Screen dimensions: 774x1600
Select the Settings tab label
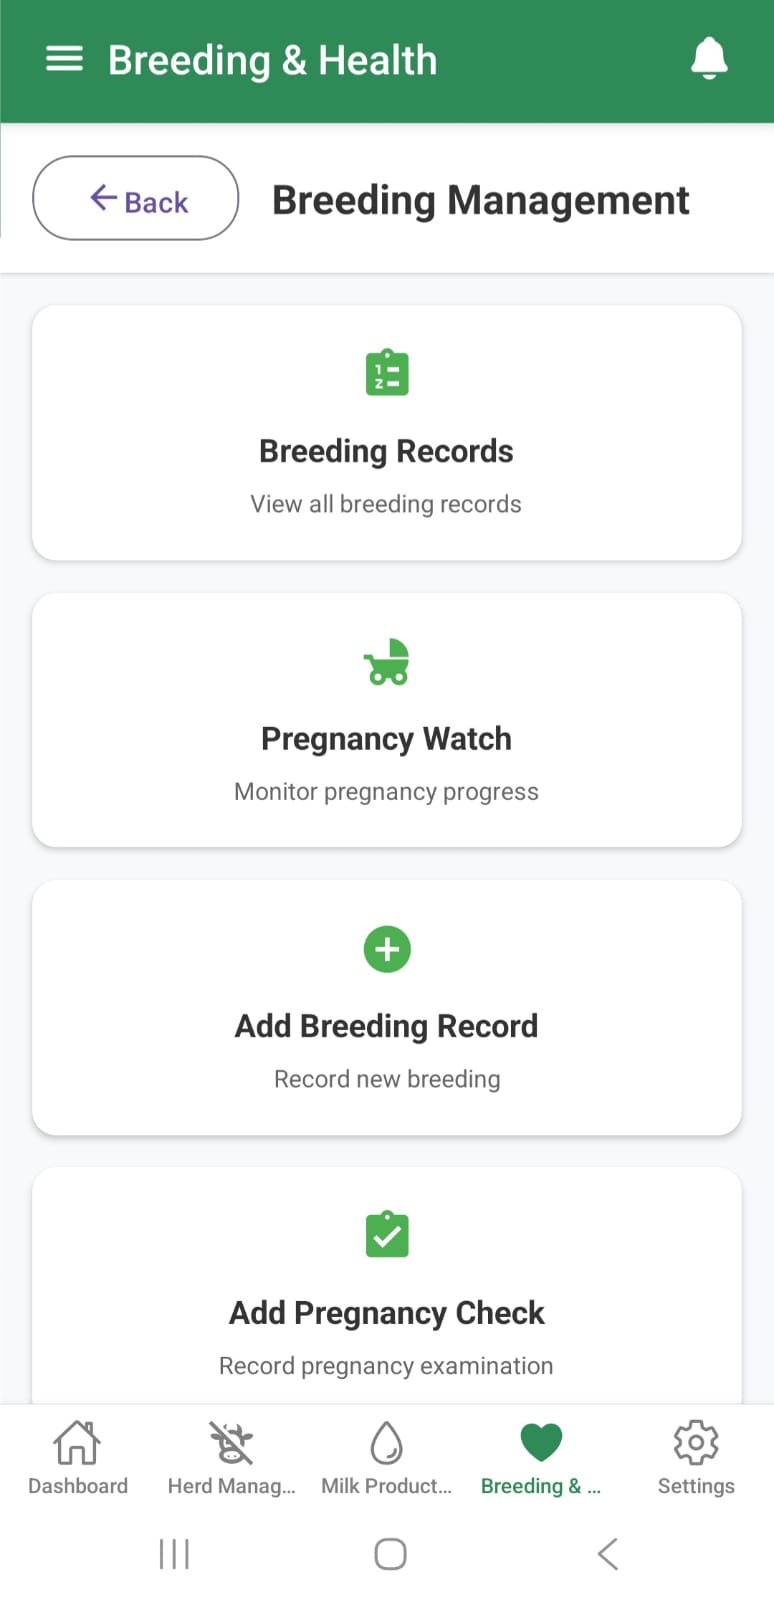click(x=696, y=1486)
